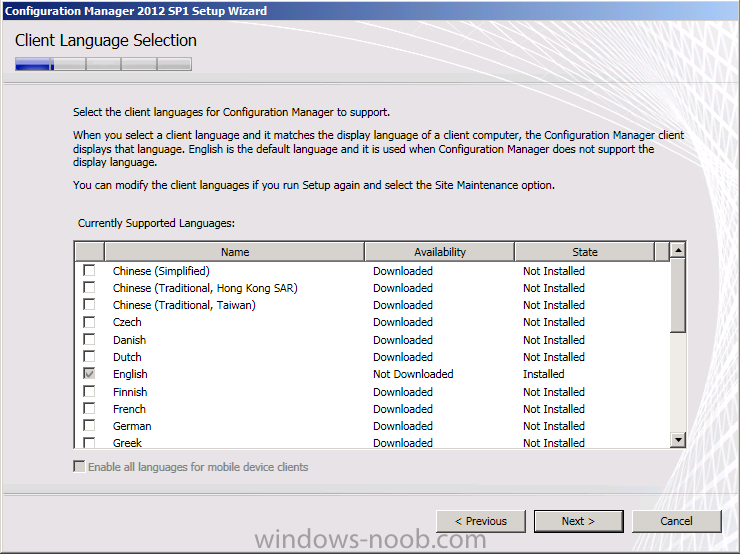Select the Czech row name

[x=127, y=322]
